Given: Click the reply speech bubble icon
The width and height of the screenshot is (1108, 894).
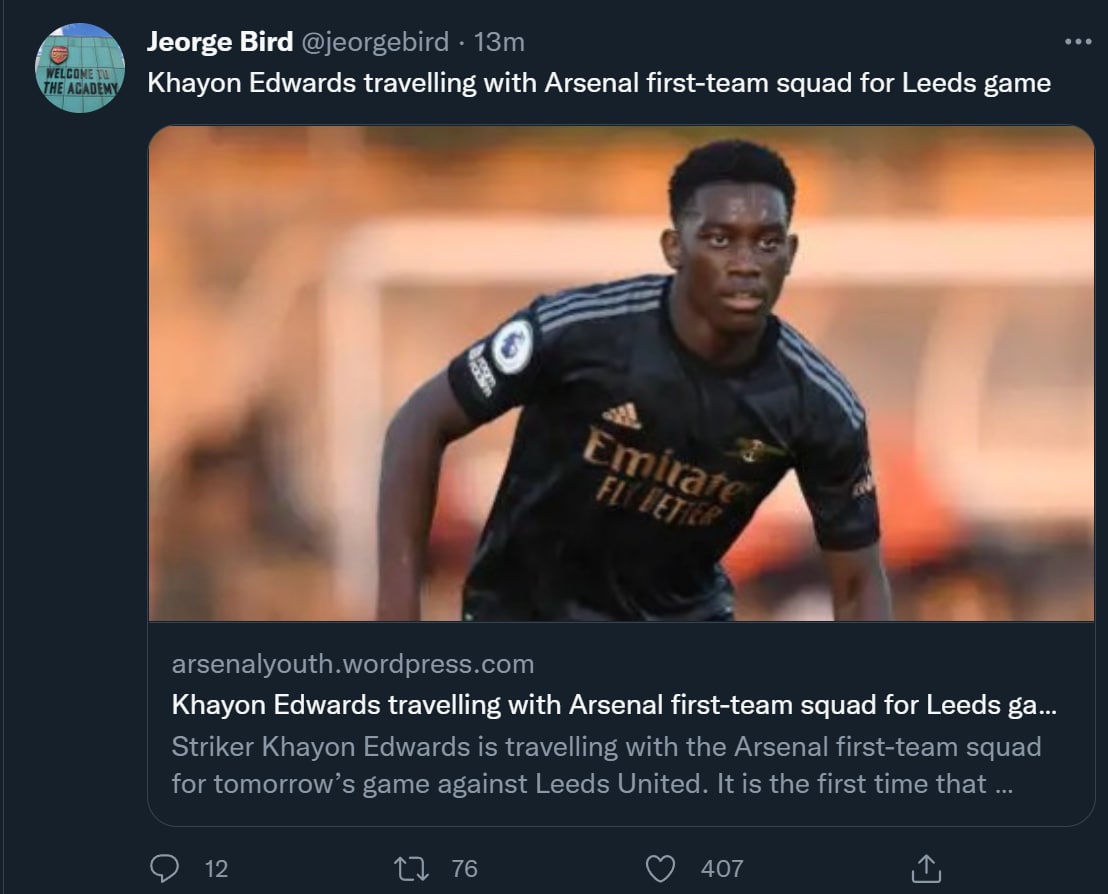Looking at the screenshot, I should [164, 868].
